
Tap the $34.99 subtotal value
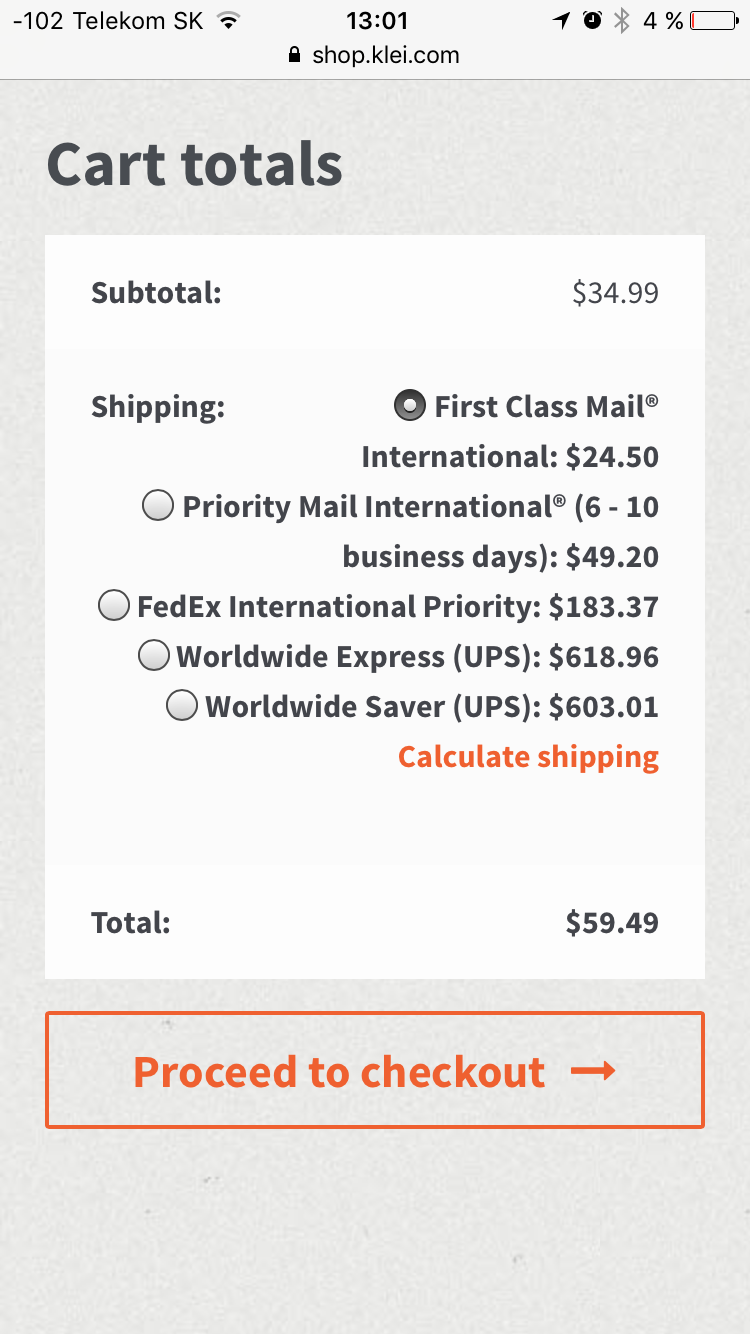click(615, 293)
